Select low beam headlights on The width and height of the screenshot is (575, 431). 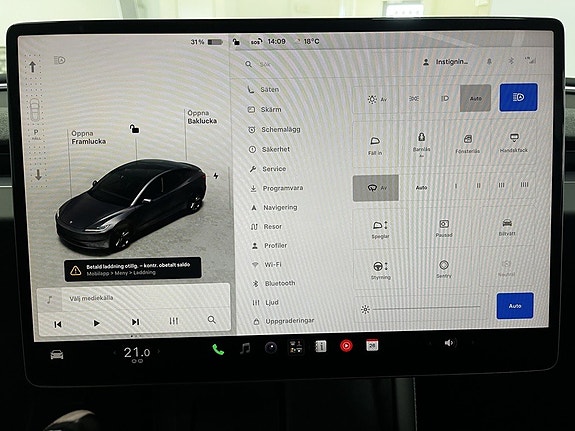pyautogui.click(x=444, y=98)
